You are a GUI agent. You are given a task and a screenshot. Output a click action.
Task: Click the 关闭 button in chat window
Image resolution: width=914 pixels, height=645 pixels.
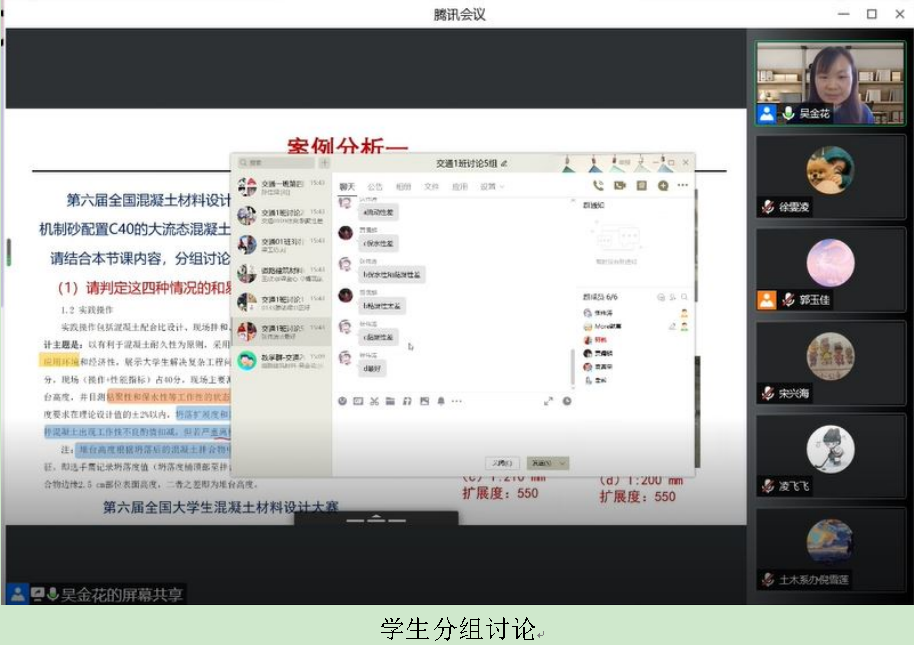point(502,463)
